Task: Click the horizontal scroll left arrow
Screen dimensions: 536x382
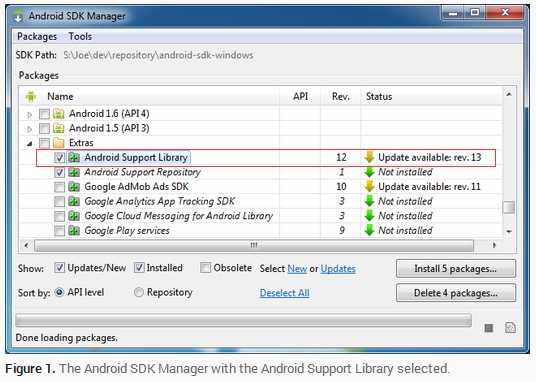Action: tap(26, 245)
